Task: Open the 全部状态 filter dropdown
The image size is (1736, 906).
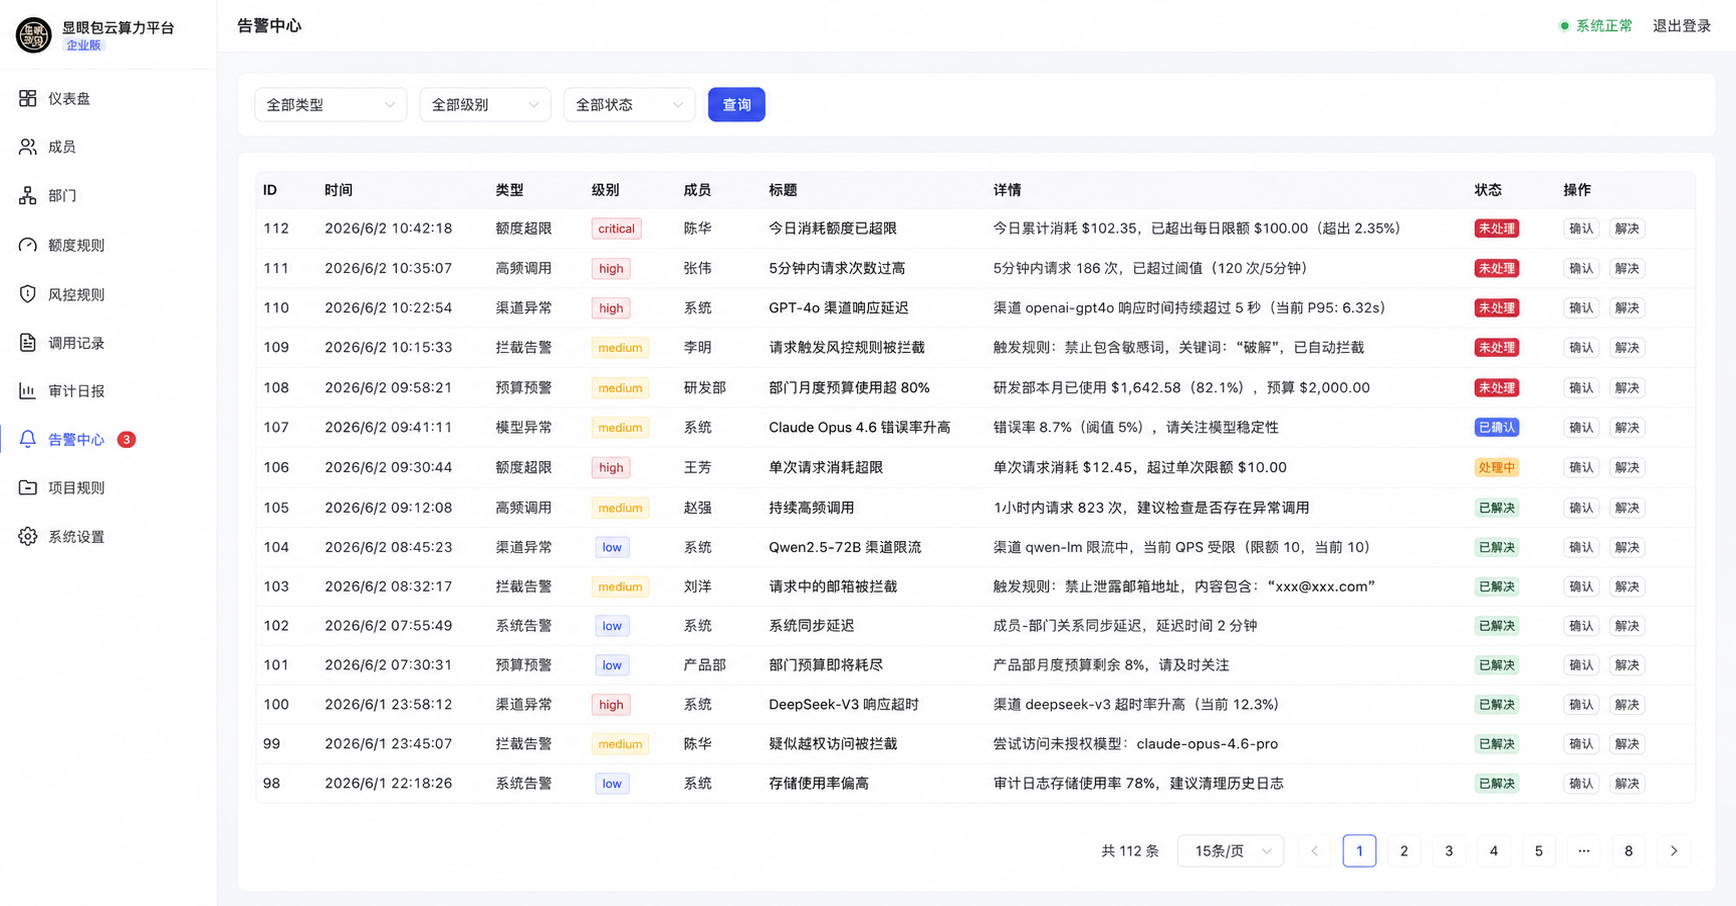Action: (x=629, y=105)
